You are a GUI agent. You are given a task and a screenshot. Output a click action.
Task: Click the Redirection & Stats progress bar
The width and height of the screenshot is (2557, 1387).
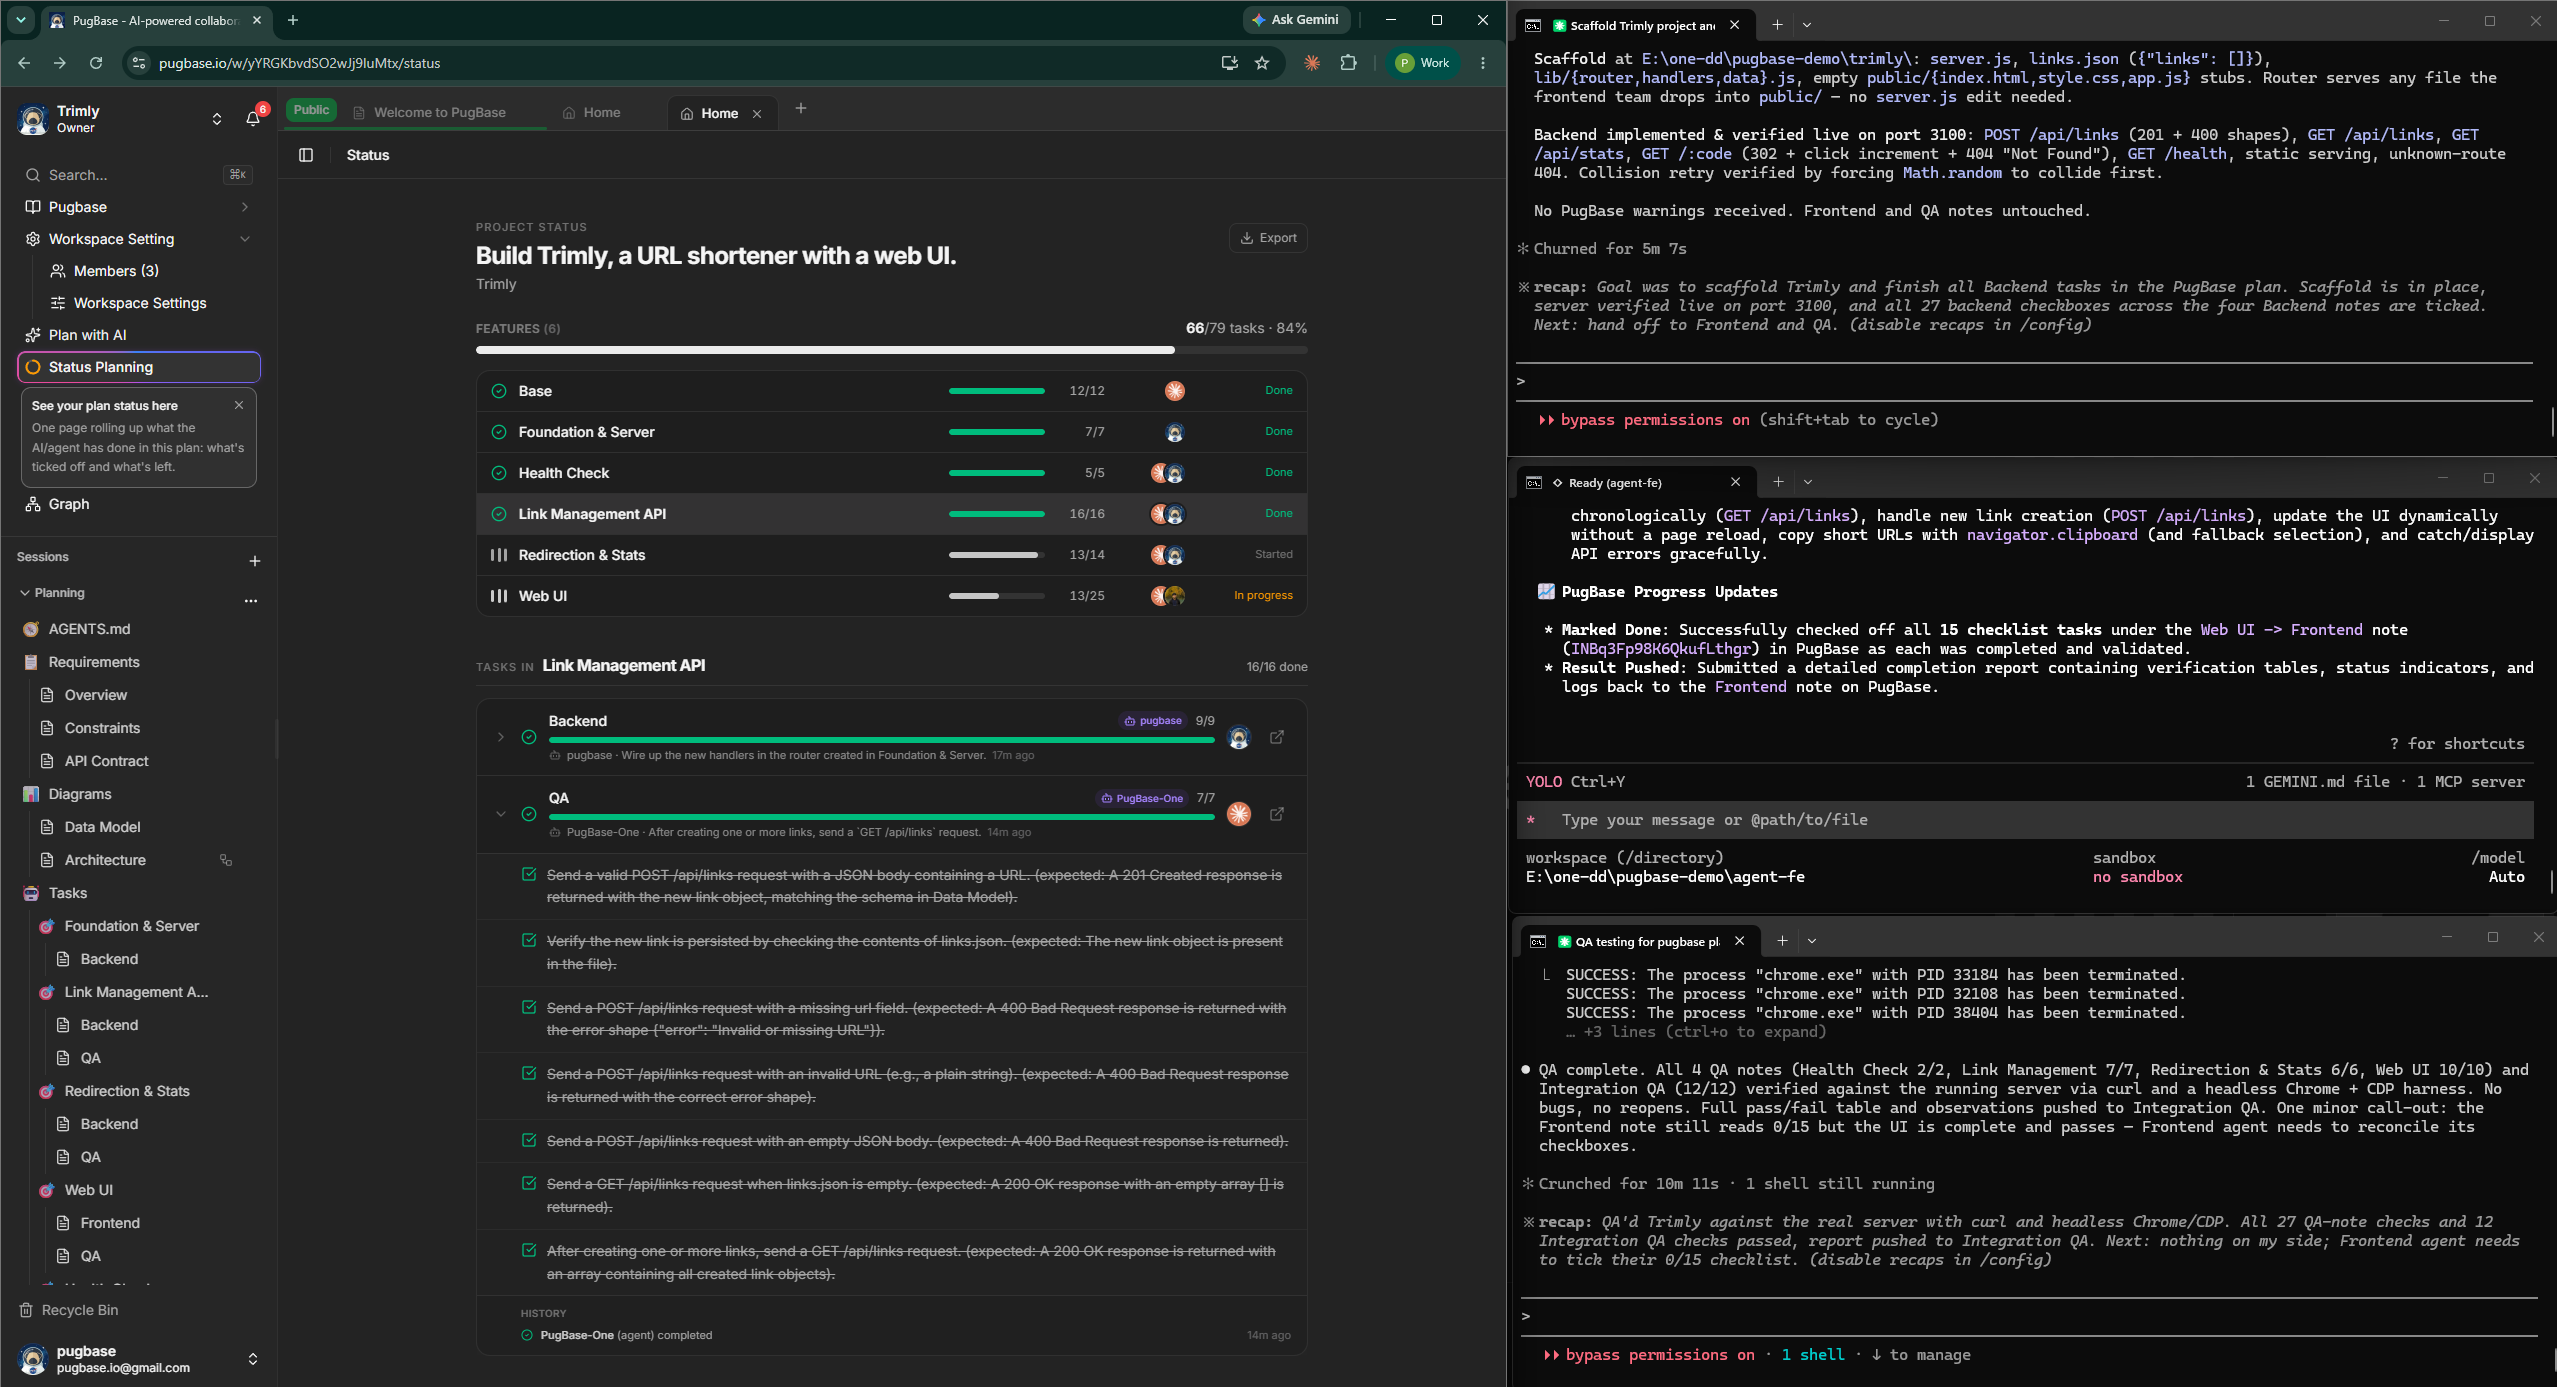click(996, 555)
